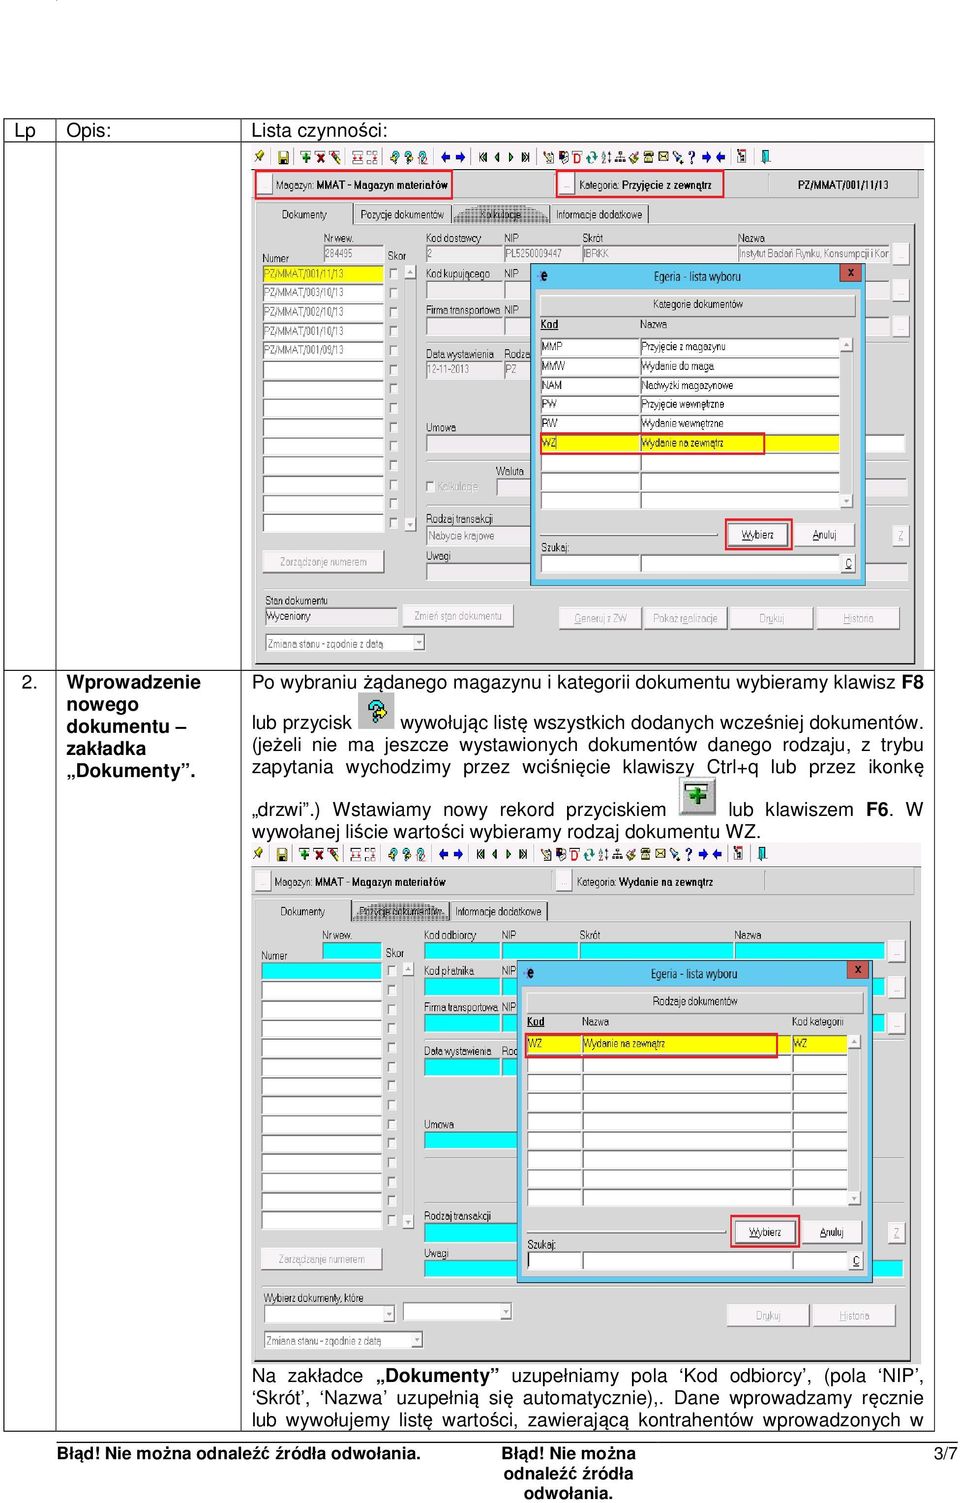Tick Skor checkbox for PZ/MMAT/001/09/13 row
The width and height of the screenshot is (960, 1503).
tap(394, 350)
